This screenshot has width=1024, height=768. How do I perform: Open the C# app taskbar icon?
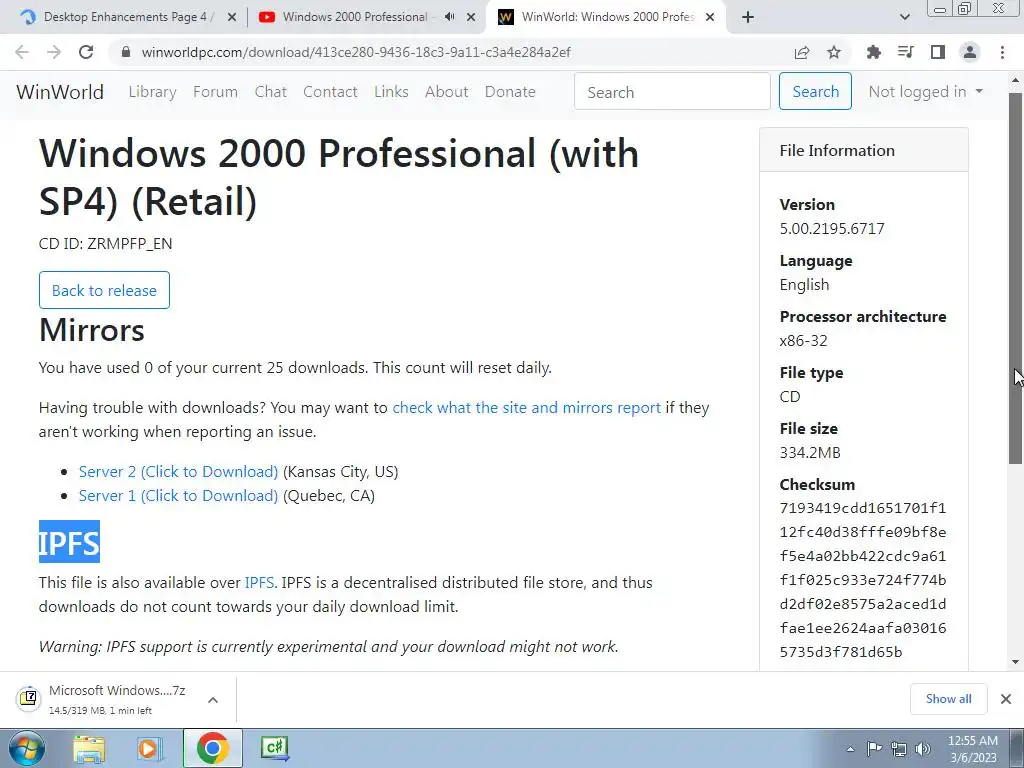click(x=274, y=748)
